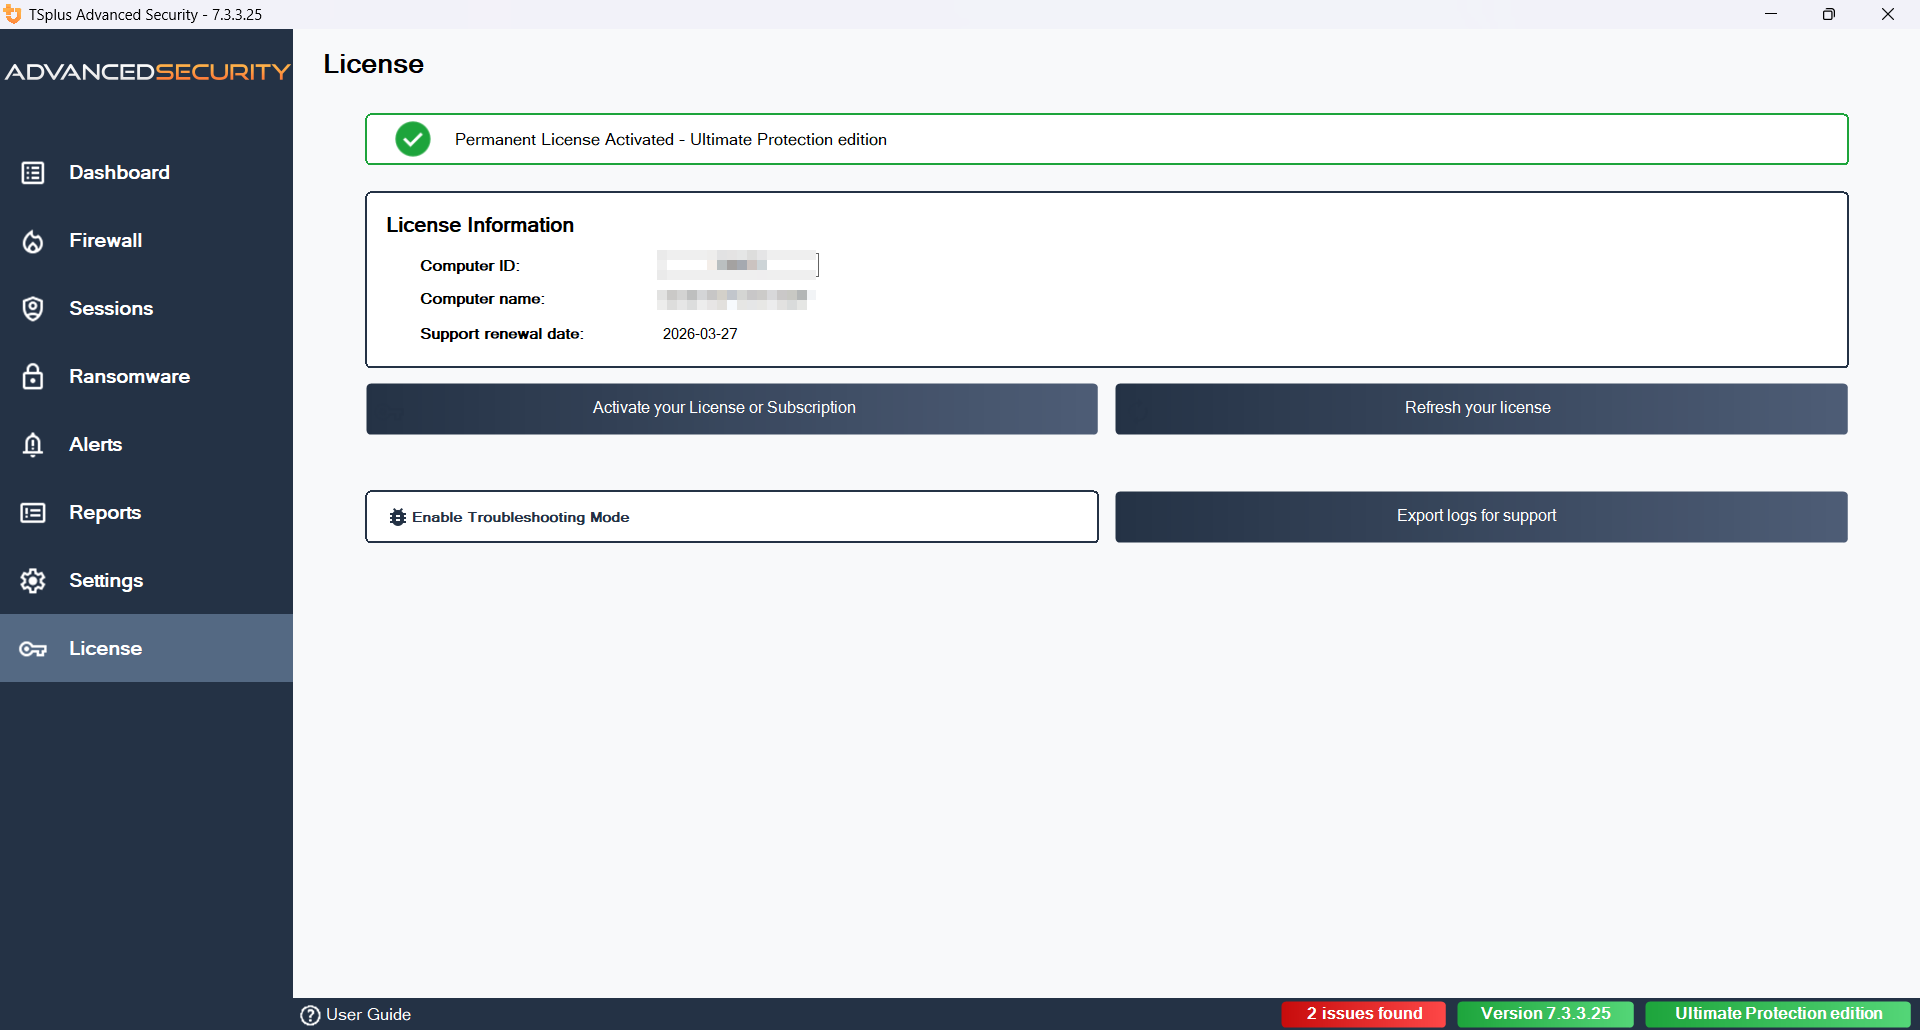This screenshot has height=1030, width=1920.
Task: Click the Computer name label
Action: click(482, 299)
